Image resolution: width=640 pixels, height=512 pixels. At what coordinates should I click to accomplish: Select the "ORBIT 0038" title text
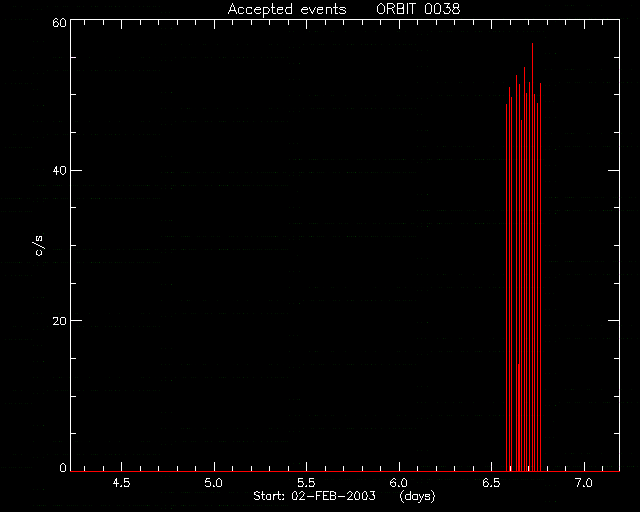[x=418, y=9]
